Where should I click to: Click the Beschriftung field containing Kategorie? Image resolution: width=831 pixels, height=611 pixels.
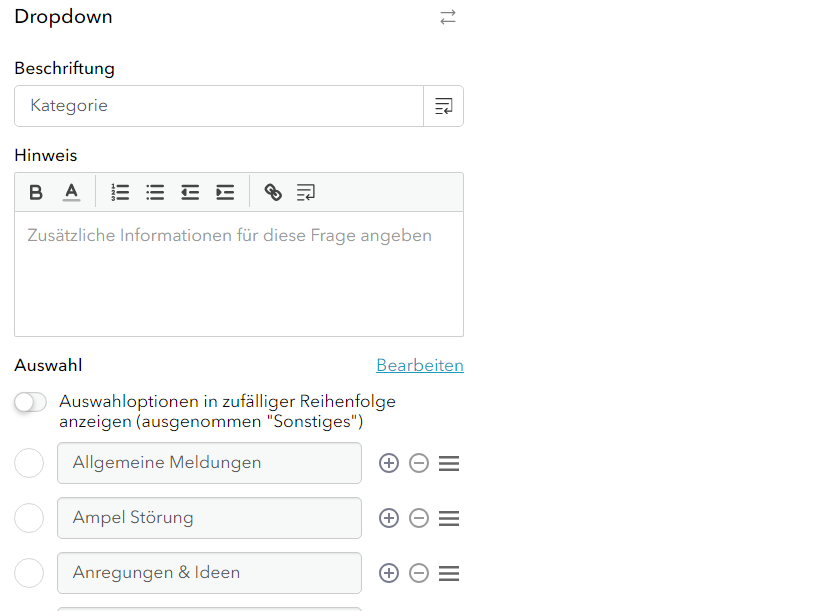[219, 106]
